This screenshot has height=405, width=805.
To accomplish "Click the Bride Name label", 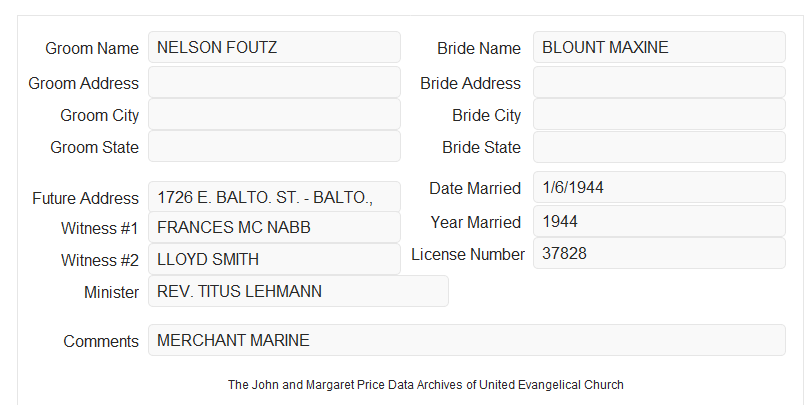I will [x=479, y=48].
